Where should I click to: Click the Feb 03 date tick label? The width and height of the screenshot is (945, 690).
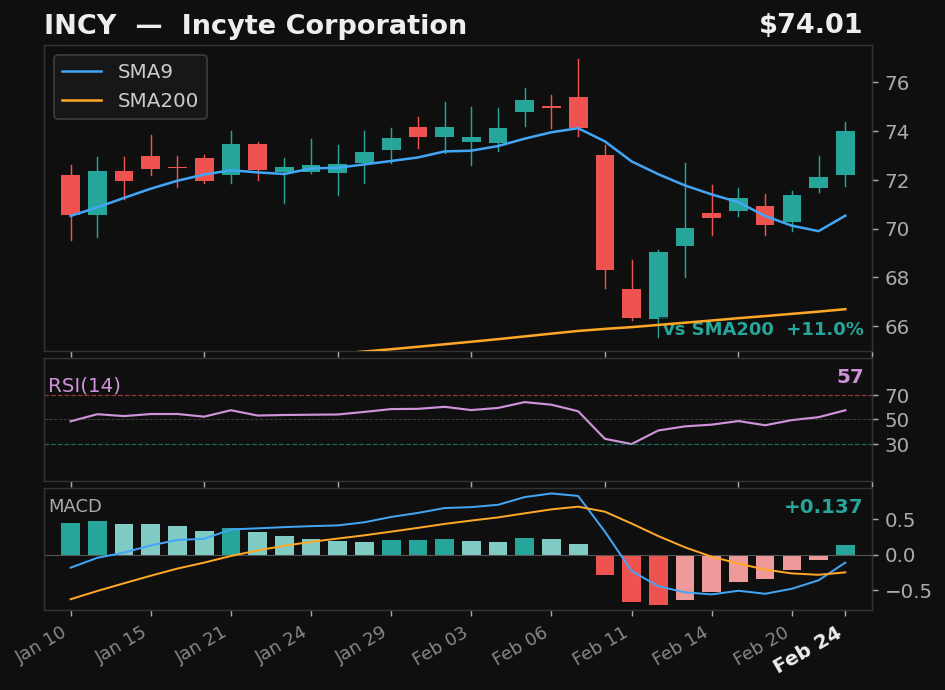pyautogui.click(x=441, y=646)
